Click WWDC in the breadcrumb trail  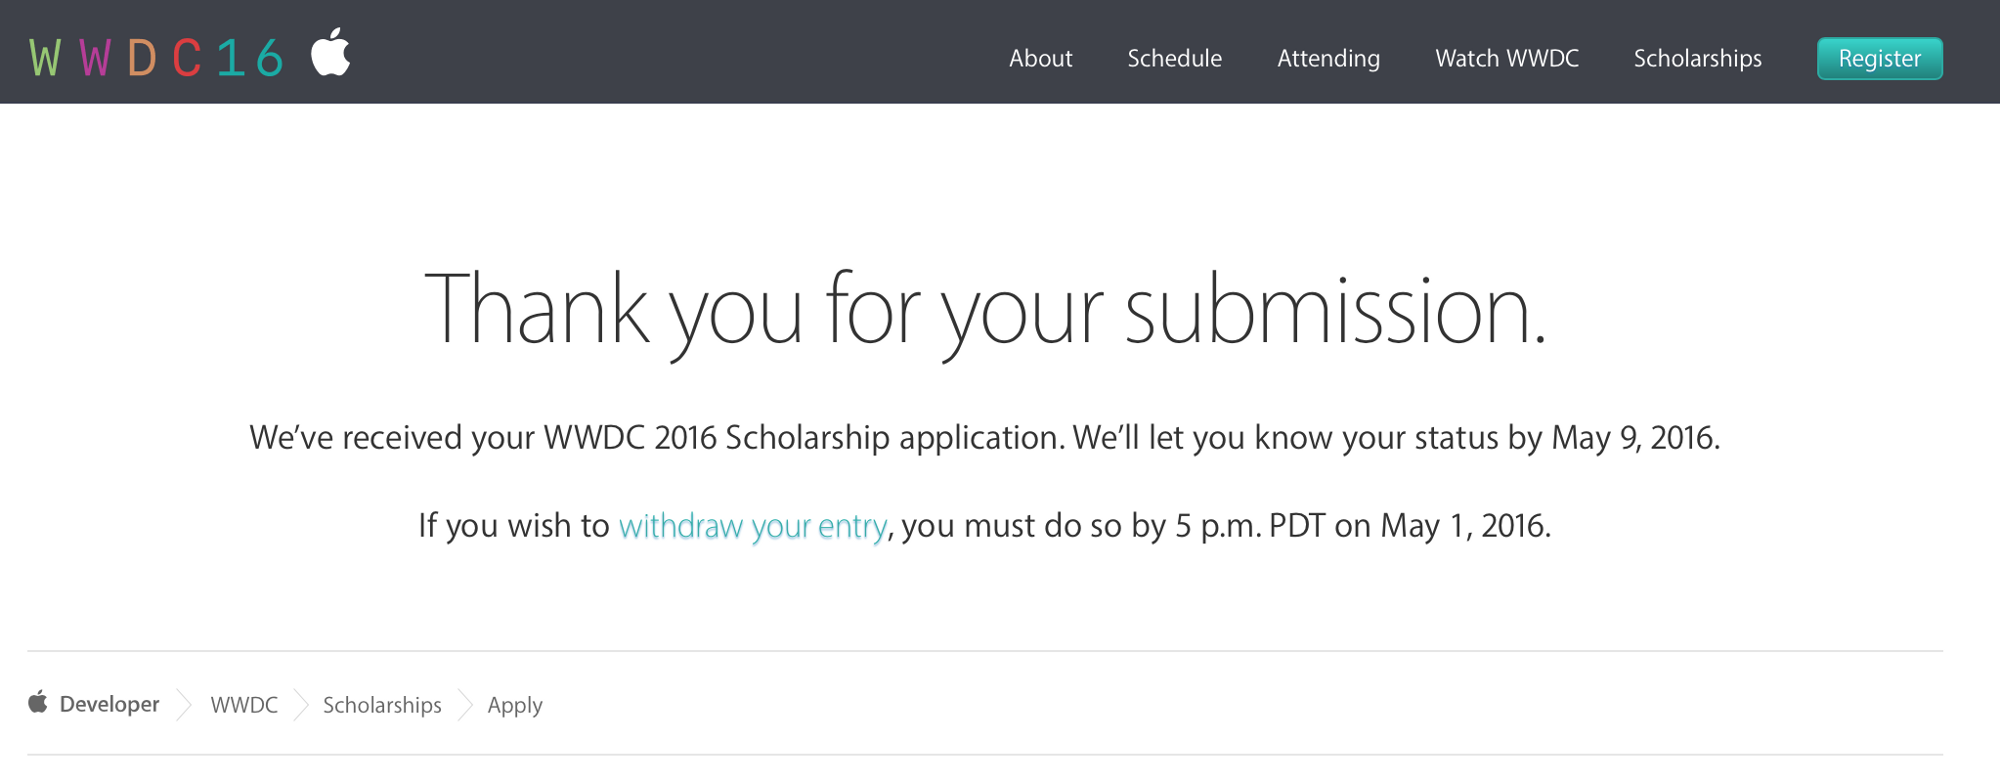(x=243, y=704)
